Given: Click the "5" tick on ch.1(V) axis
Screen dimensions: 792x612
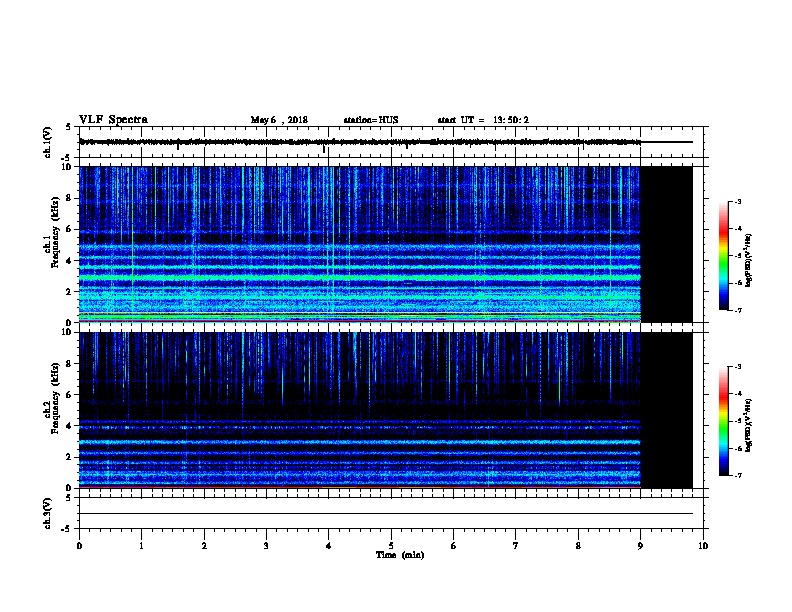Looking at the screenshot, I should tap(69, 127).
